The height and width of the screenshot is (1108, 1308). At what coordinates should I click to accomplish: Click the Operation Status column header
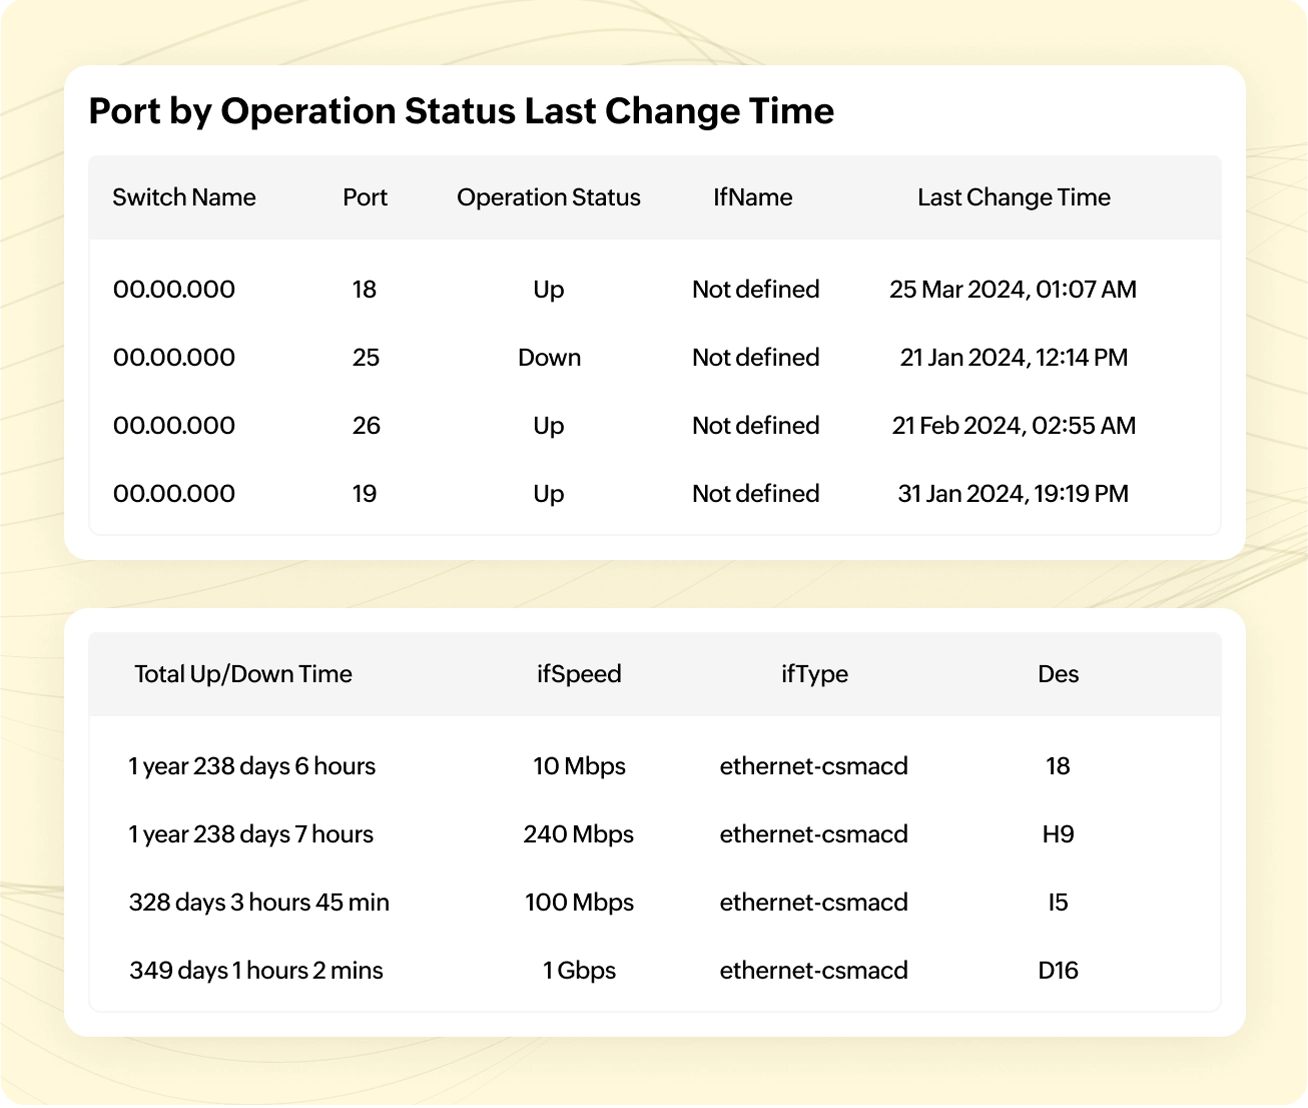[x=548, y=197]
